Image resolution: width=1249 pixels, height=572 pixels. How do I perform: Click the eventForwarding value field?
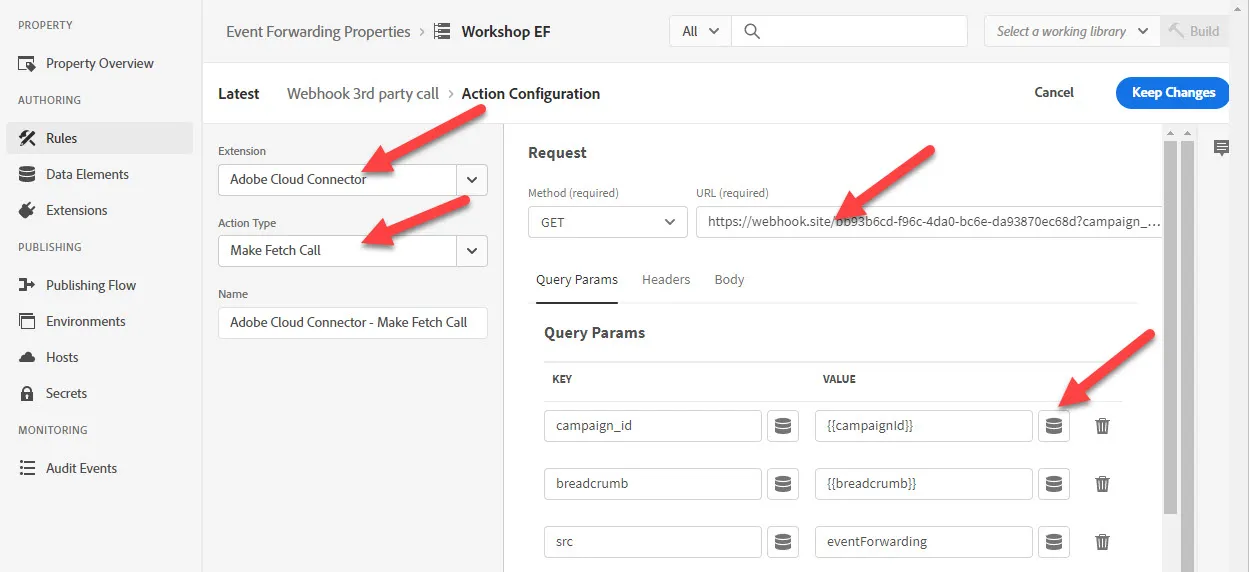point(924,542)
